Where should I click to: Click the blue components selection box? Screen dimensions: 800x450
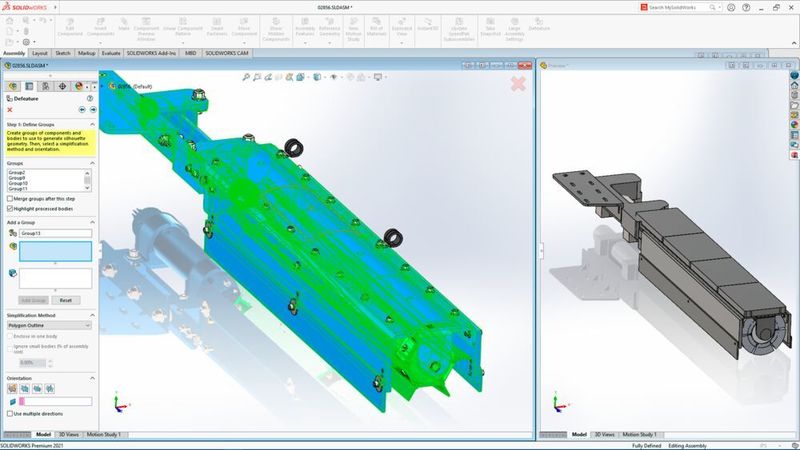56,252
